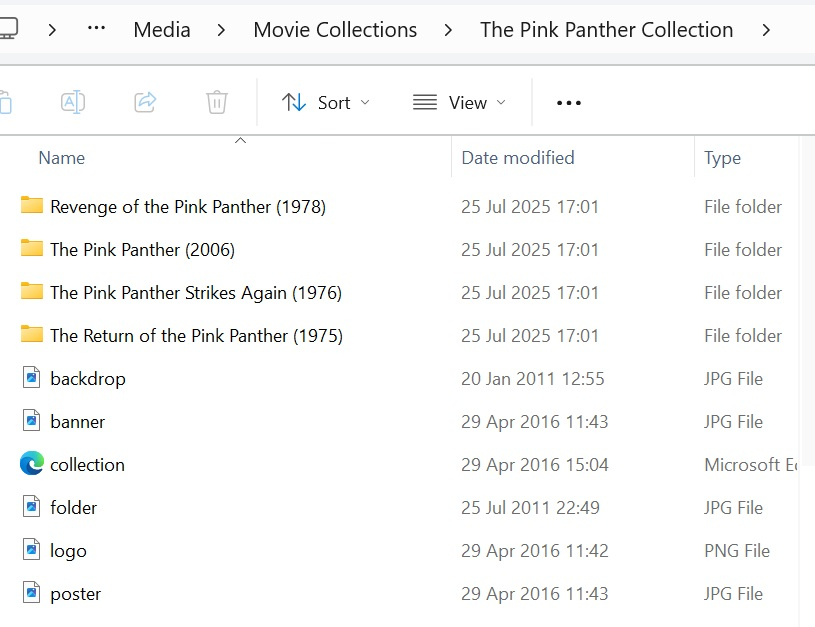This screenshot has width=815, height=627.
Task: Select the logo PNG file icon
Action: click(x=32, y=550)
